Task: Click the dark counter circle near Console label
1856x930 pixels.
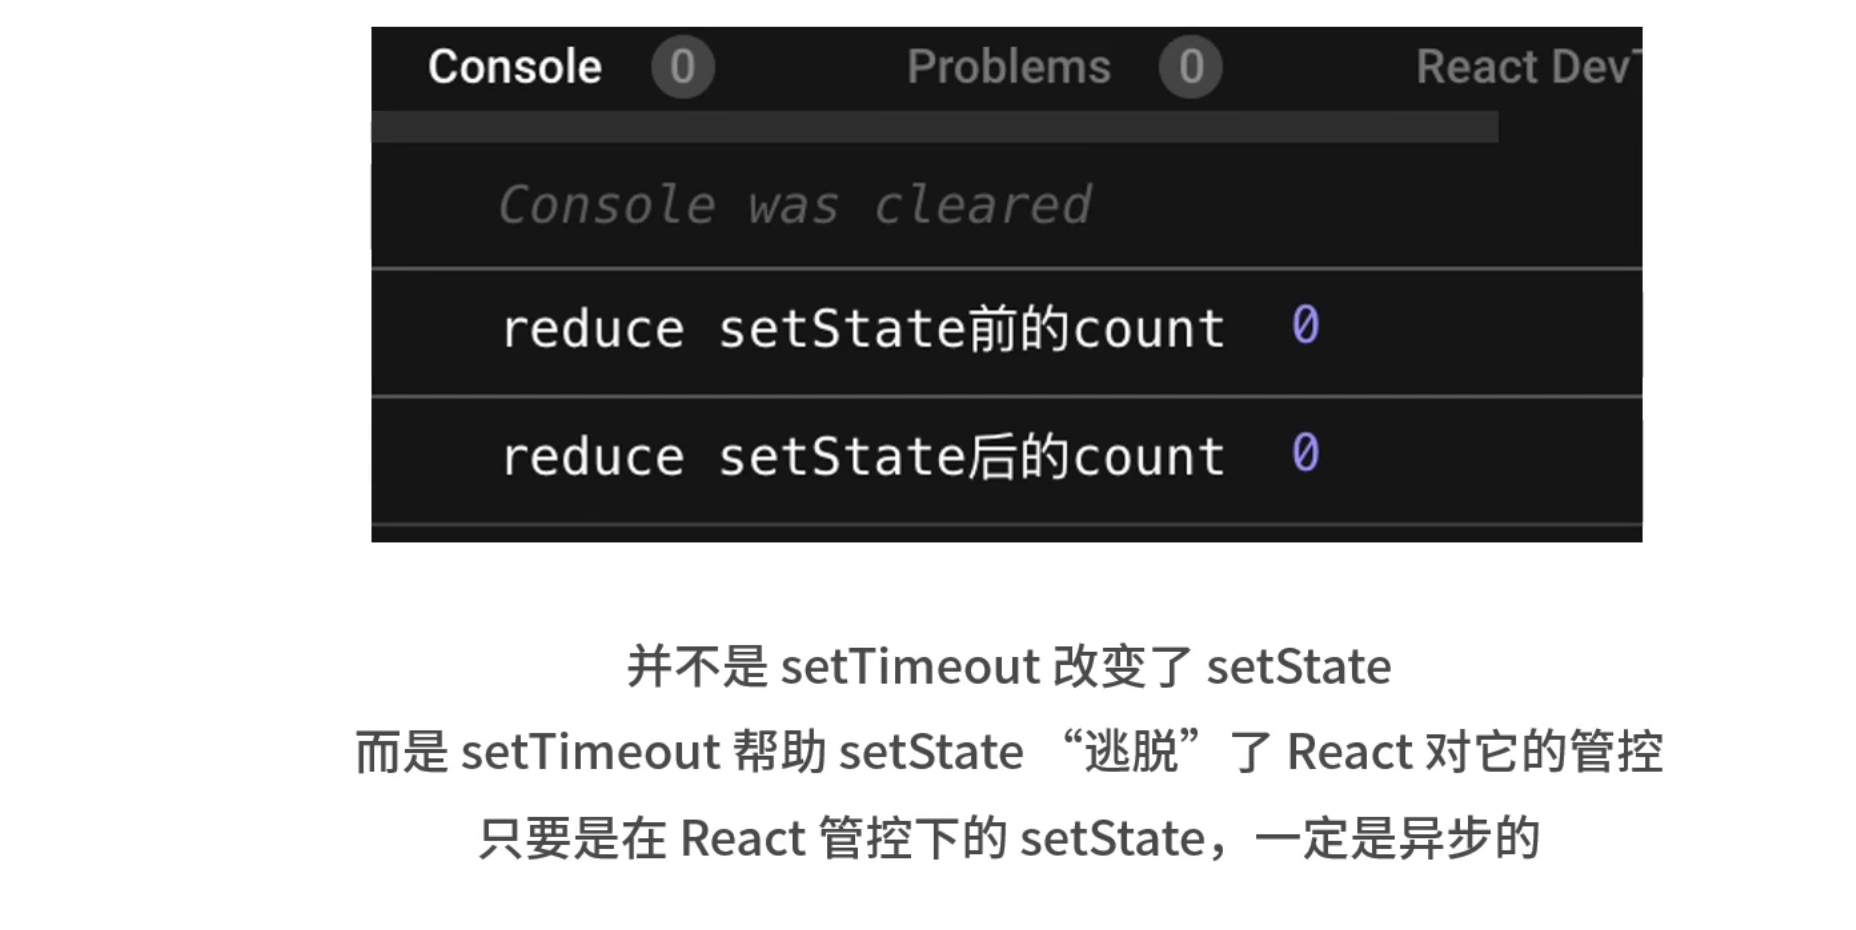Action: (x=683, y=67)
